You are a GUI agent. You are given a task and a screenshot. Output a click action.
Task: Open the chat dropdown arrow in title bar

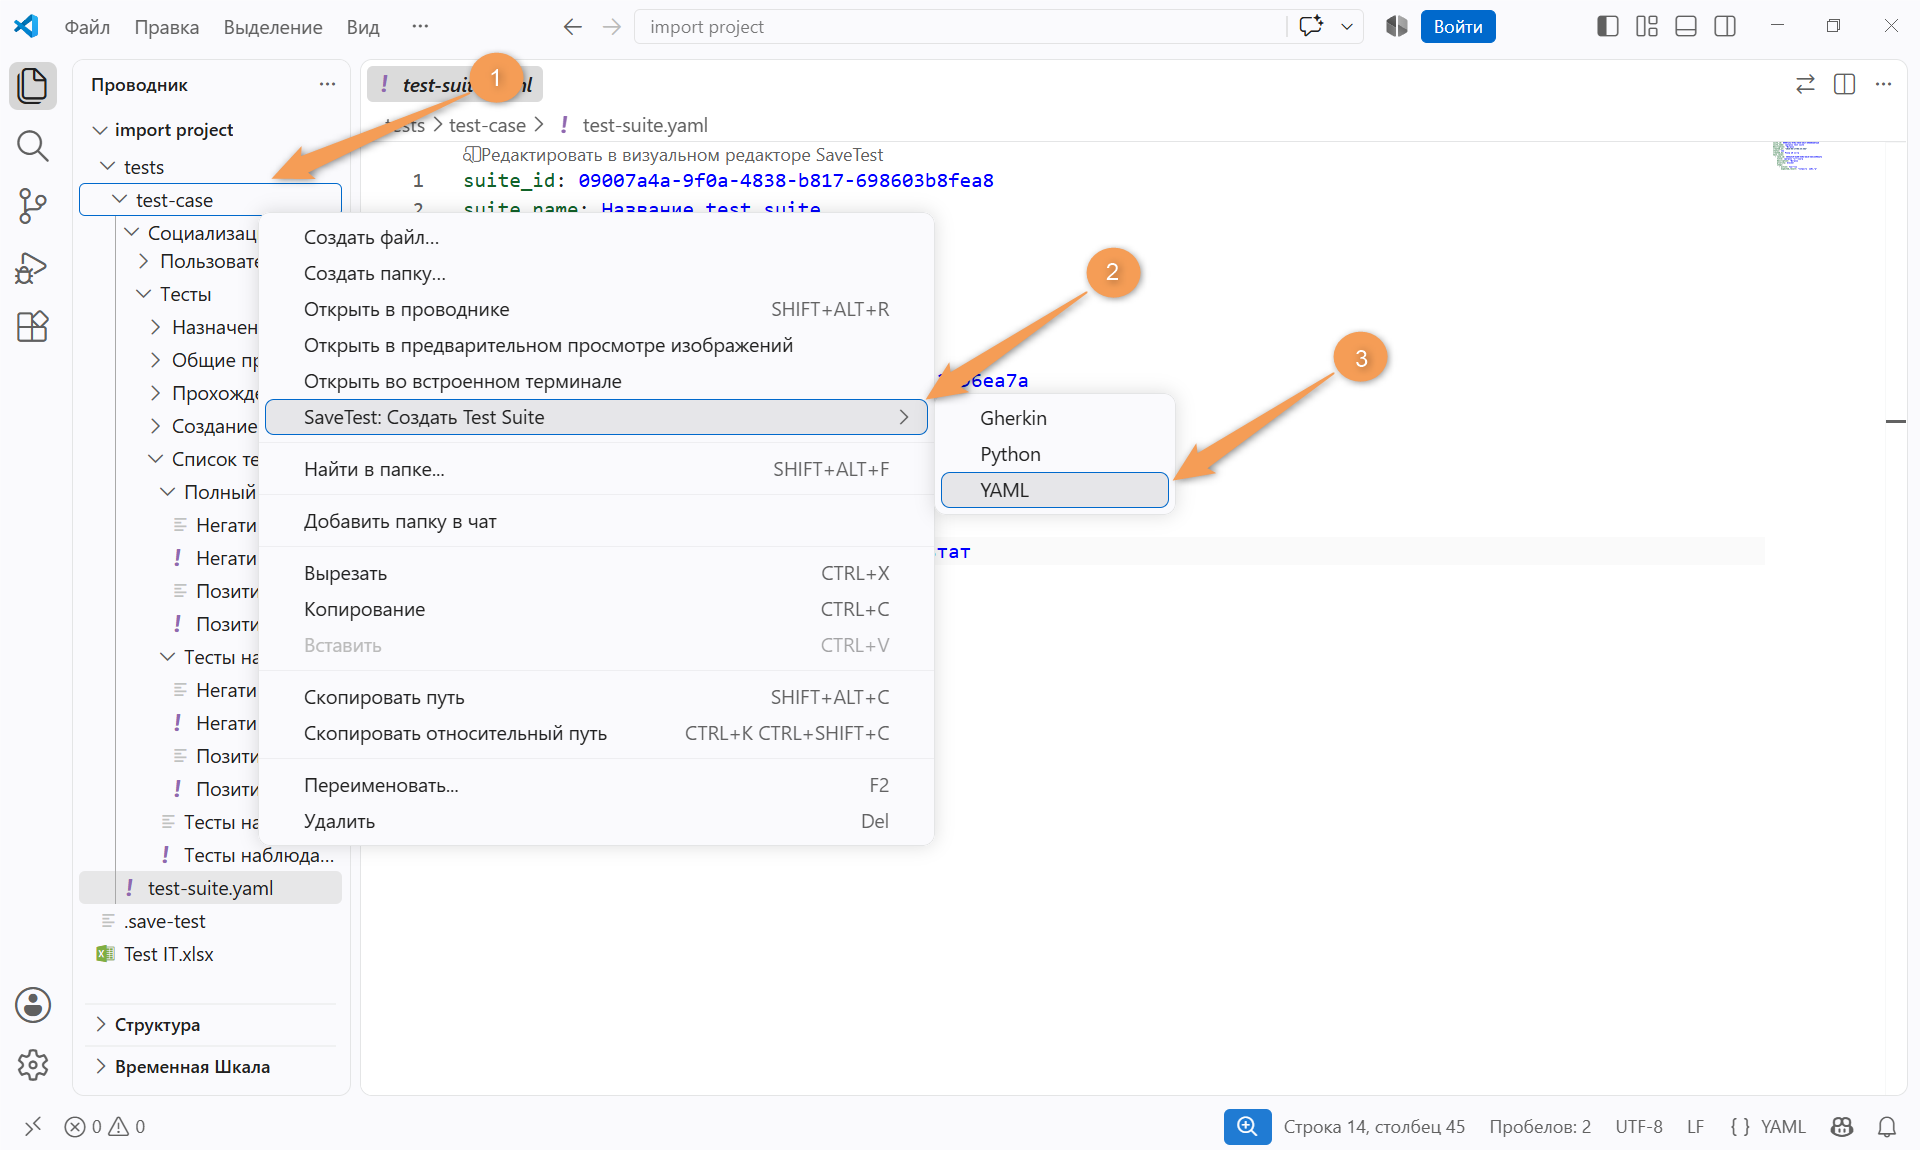(1347, 27)
